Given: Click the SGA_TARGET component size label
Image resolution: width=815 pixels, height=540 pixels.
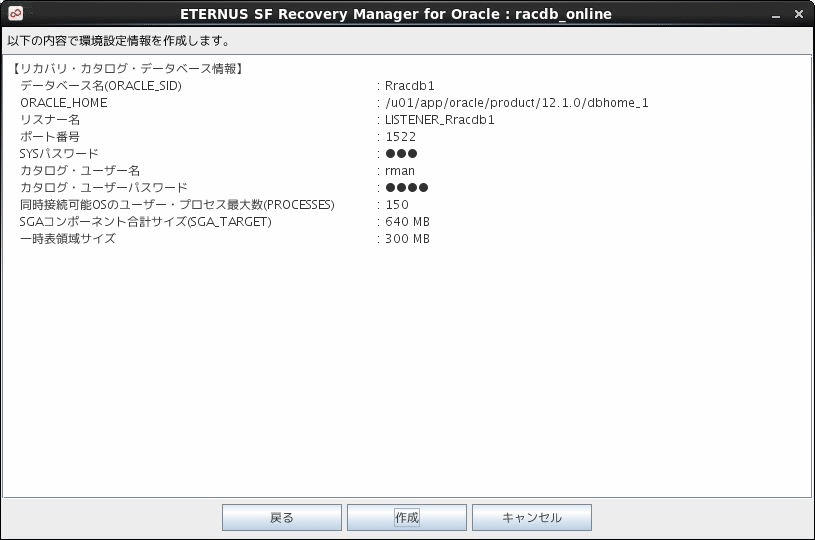Looking at the screenshot, I should click(x=146, y=222).
